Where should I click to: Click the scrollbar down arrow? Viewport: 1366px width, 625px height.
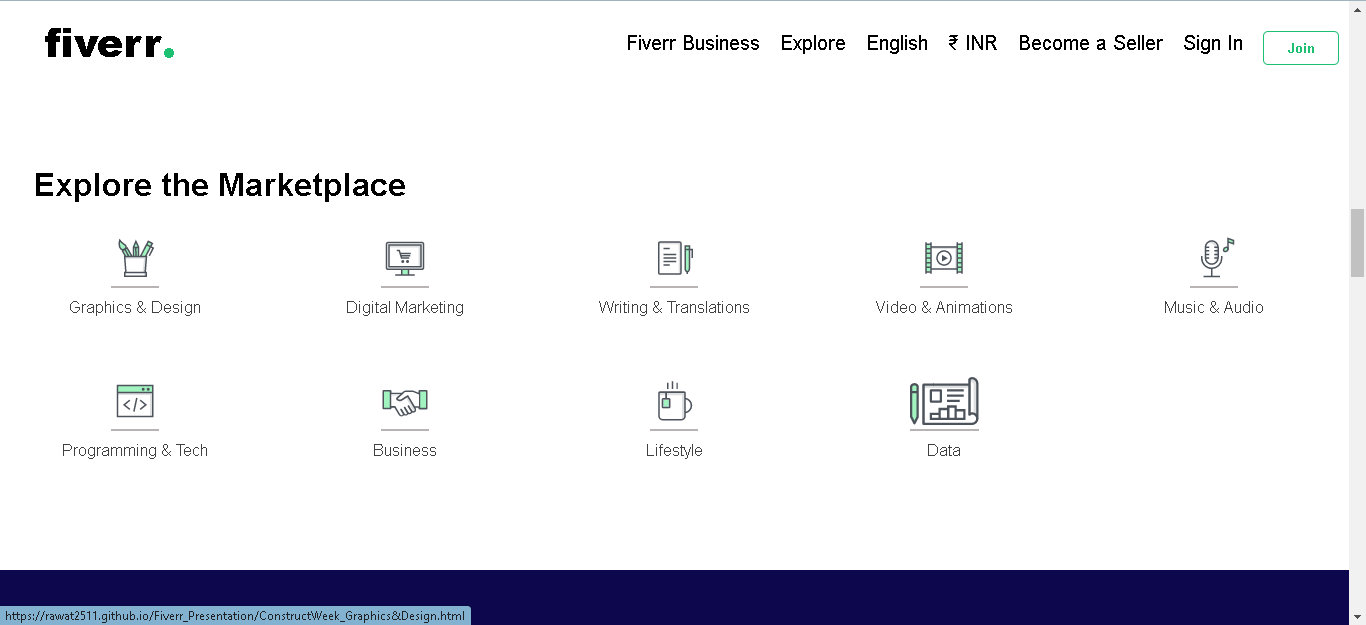click(x=1357, y=616)
